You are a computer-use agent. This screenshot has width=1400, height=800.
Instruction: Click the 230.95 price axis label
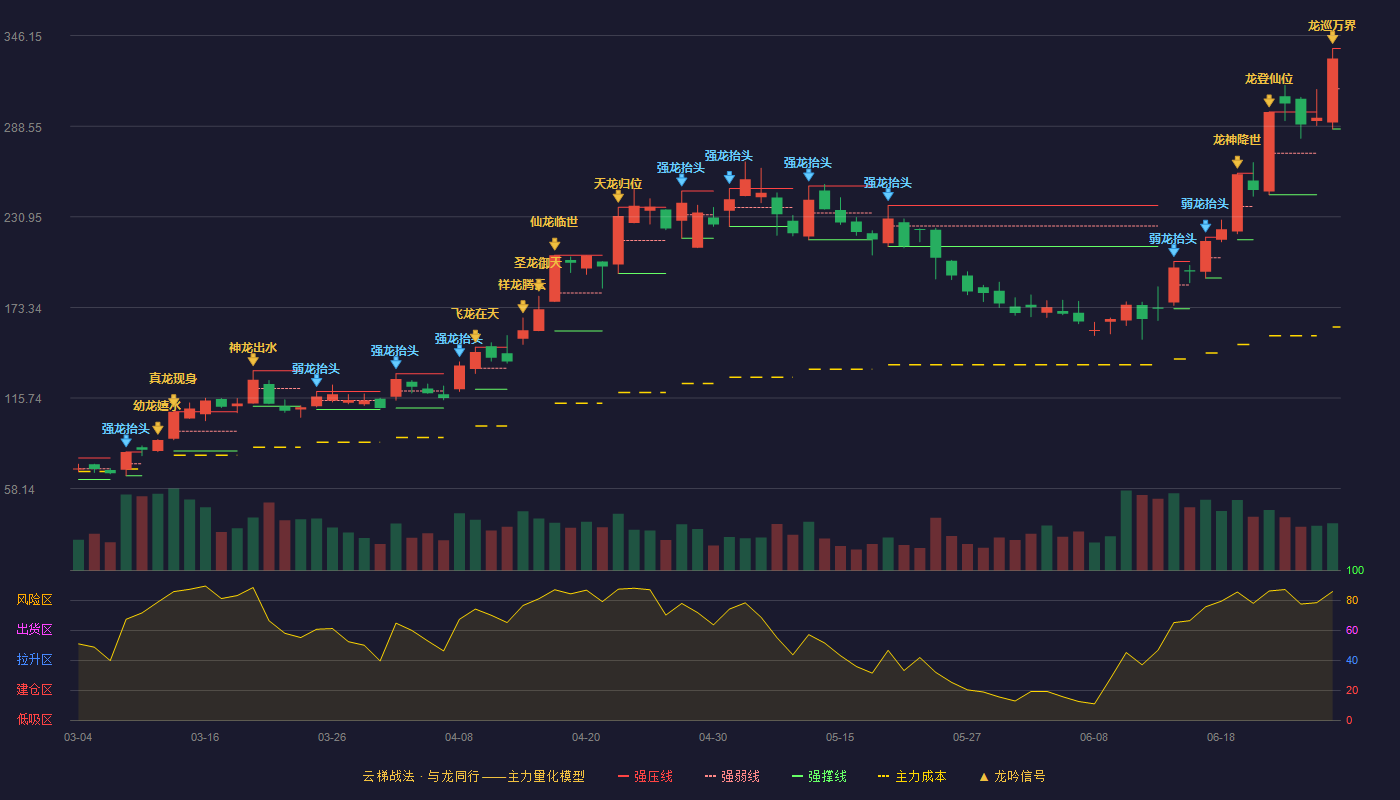23,218
